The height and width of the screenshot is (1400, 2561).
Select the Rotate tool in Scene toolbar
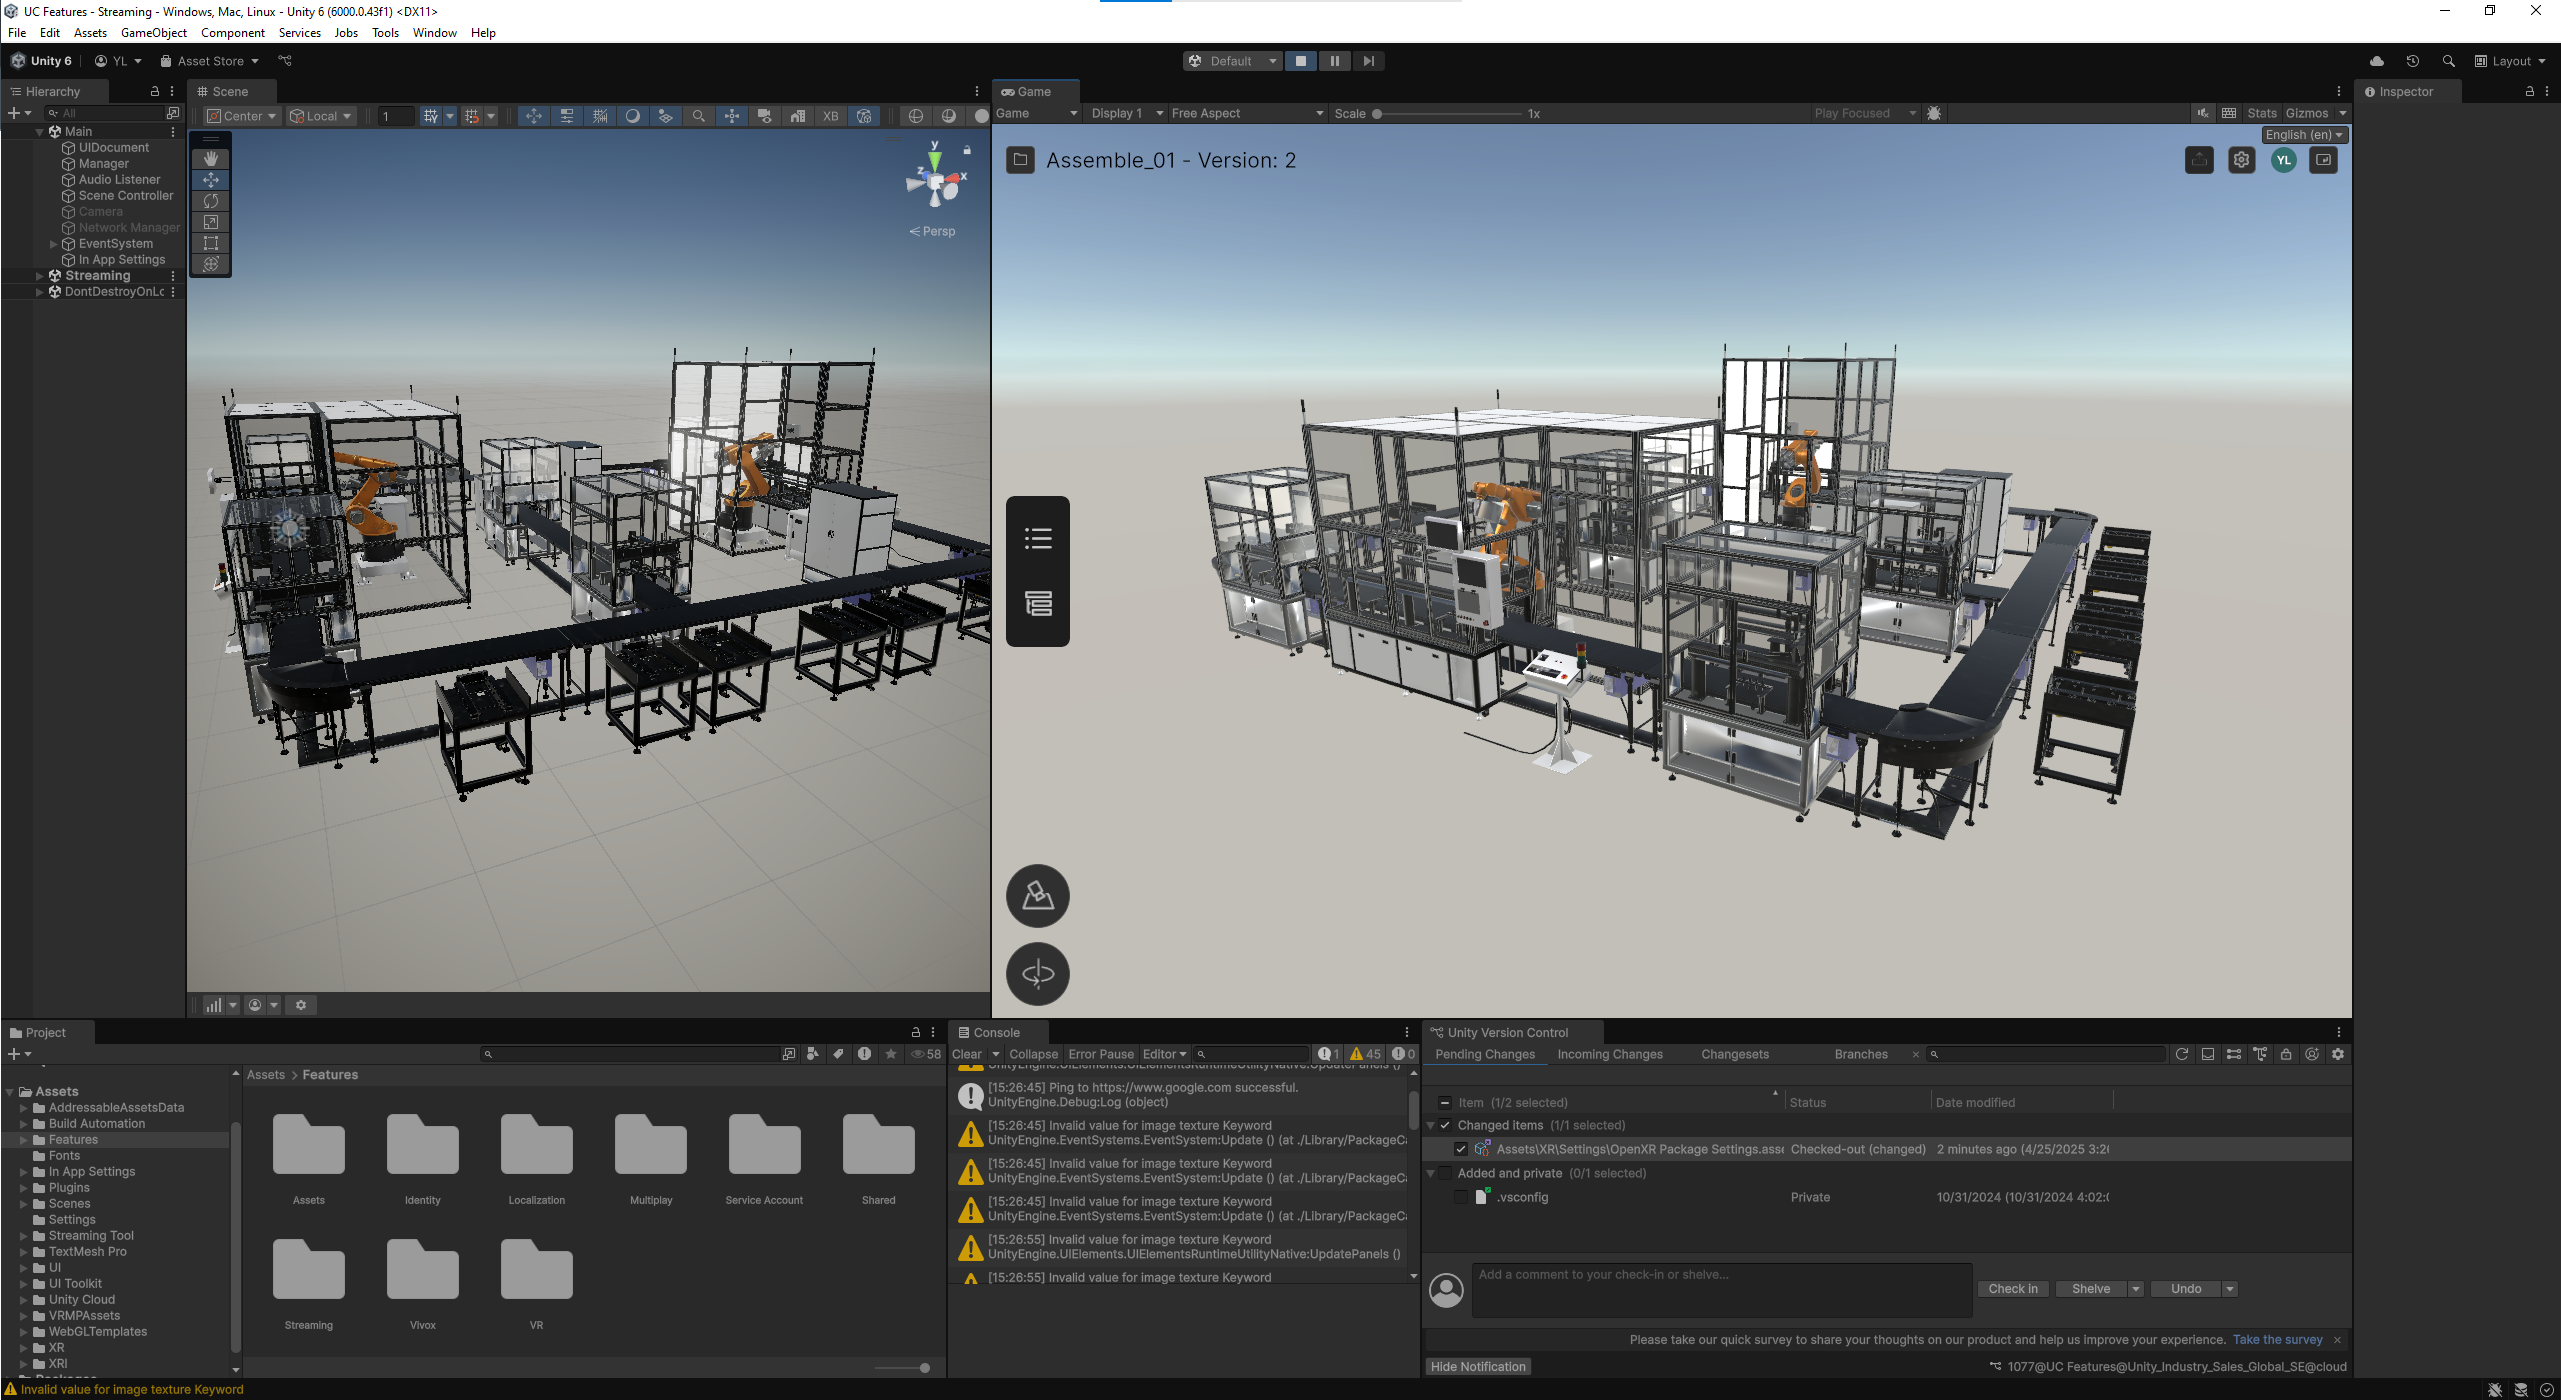[211, 201]
